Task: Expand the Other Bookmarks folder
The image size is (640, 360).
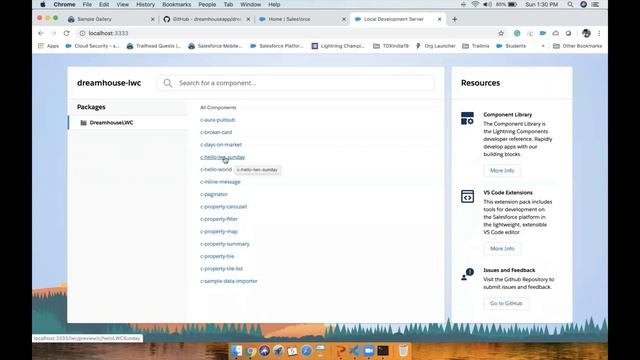Action: point(577,46)
